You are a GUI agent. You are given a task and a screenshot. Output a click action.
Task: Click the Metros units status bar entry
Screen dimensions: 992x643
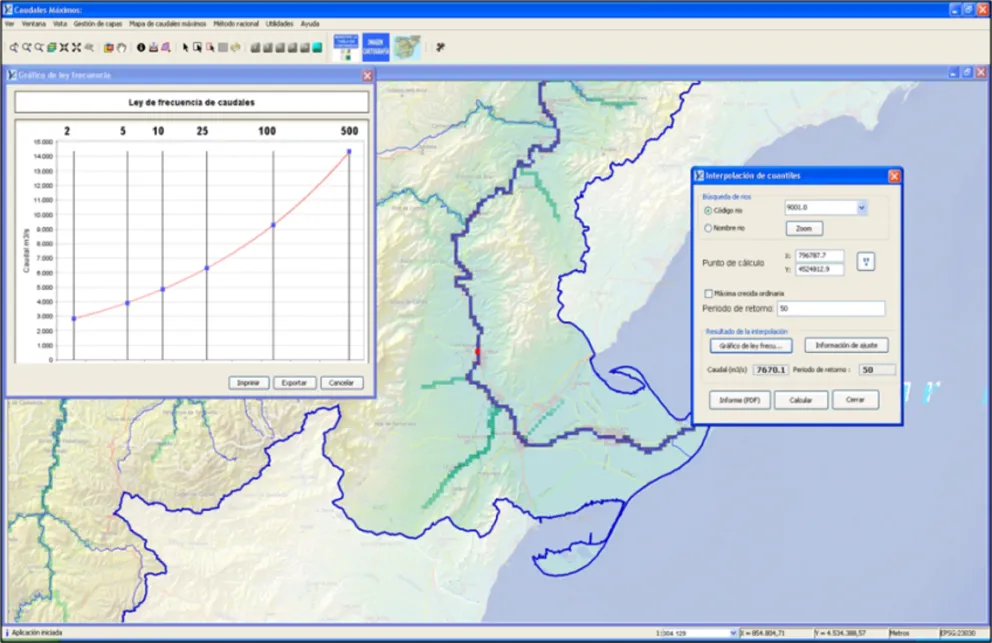coord(899,633)
